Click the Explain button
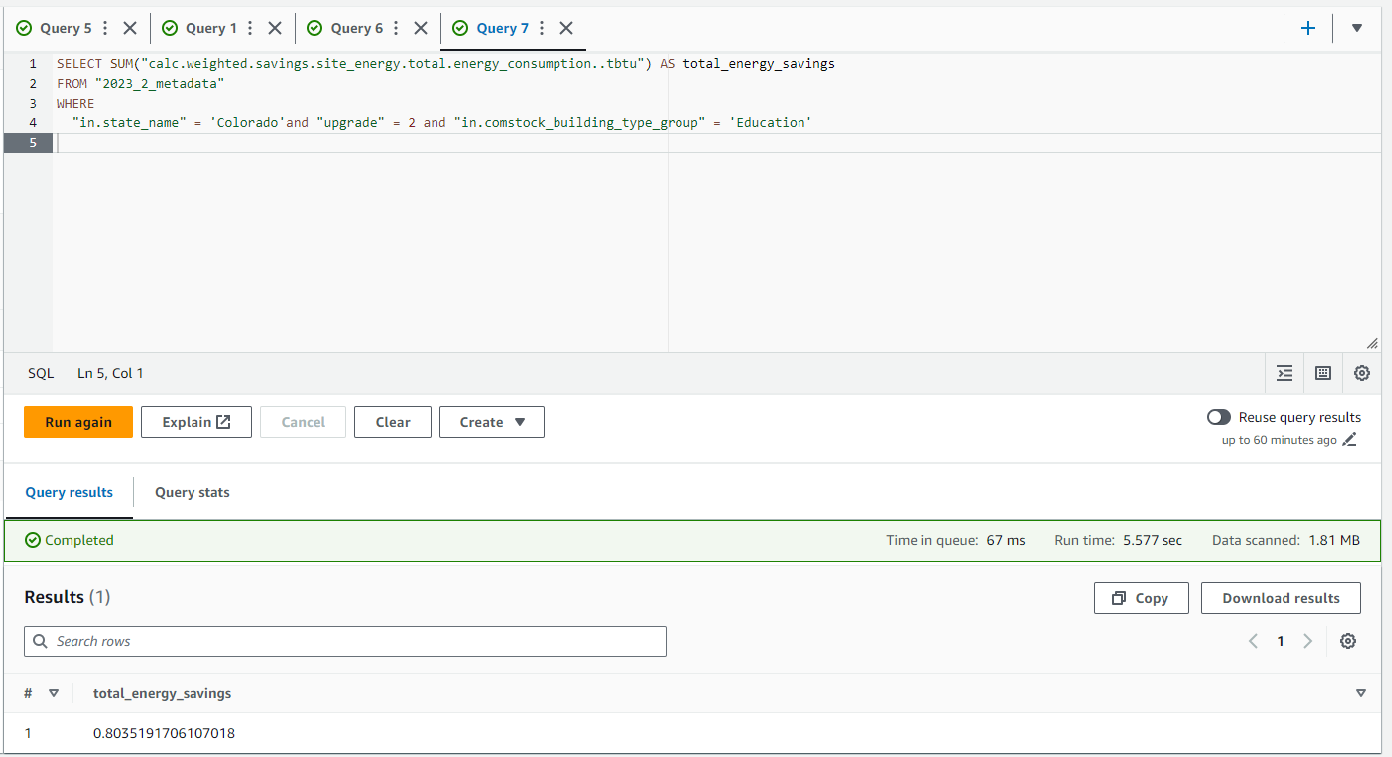Image resolution: width=1392 pixels, height=757 pixels. (195, 422)
